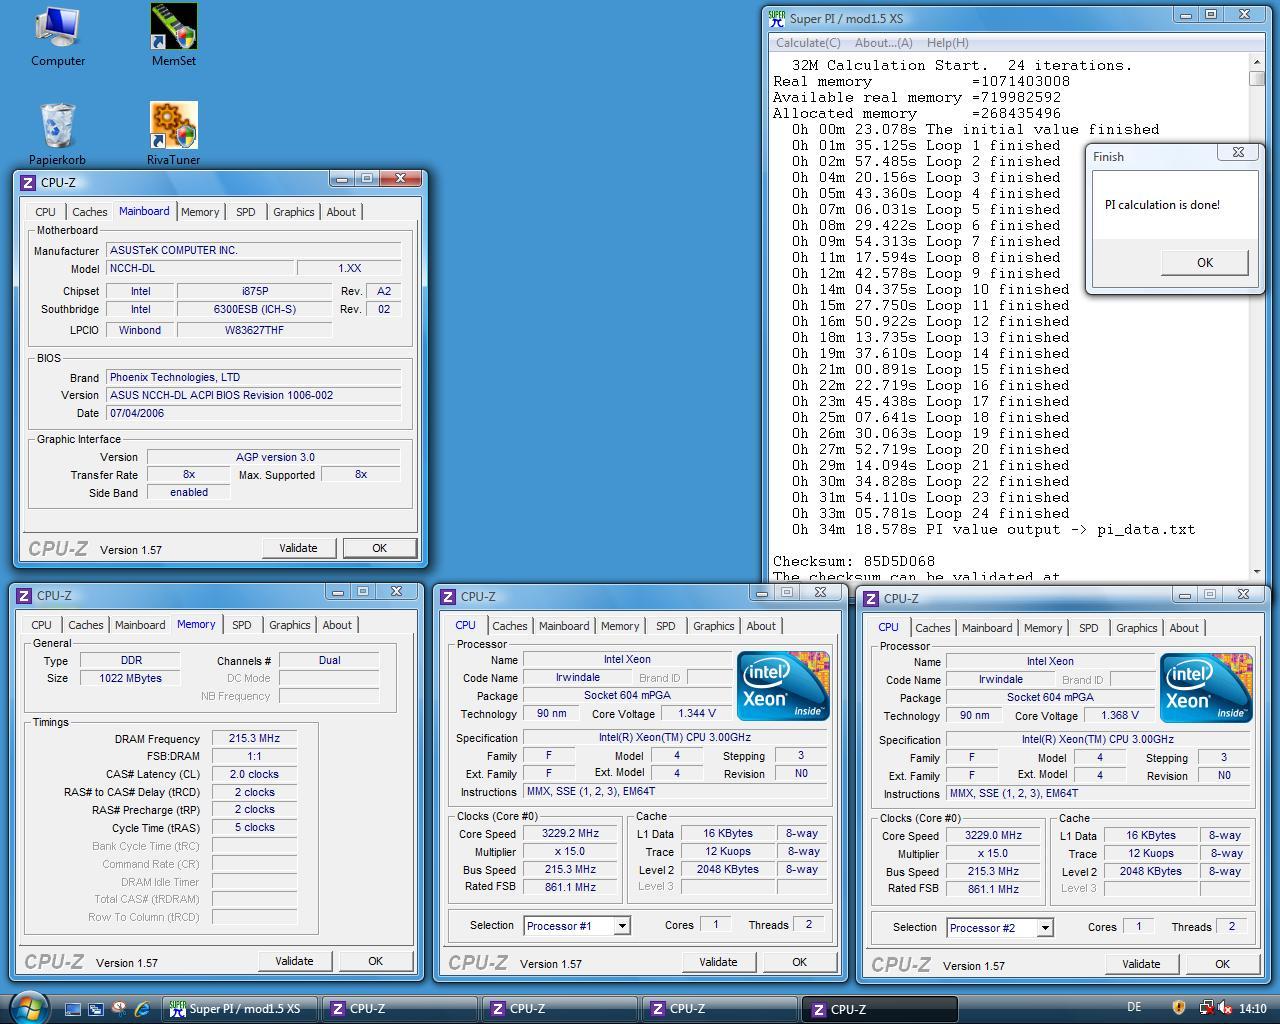The width and height of the screenshot is (1280, 1024).
Task: Open the Help(H) menu in Super PI
Action: point(947,43)
